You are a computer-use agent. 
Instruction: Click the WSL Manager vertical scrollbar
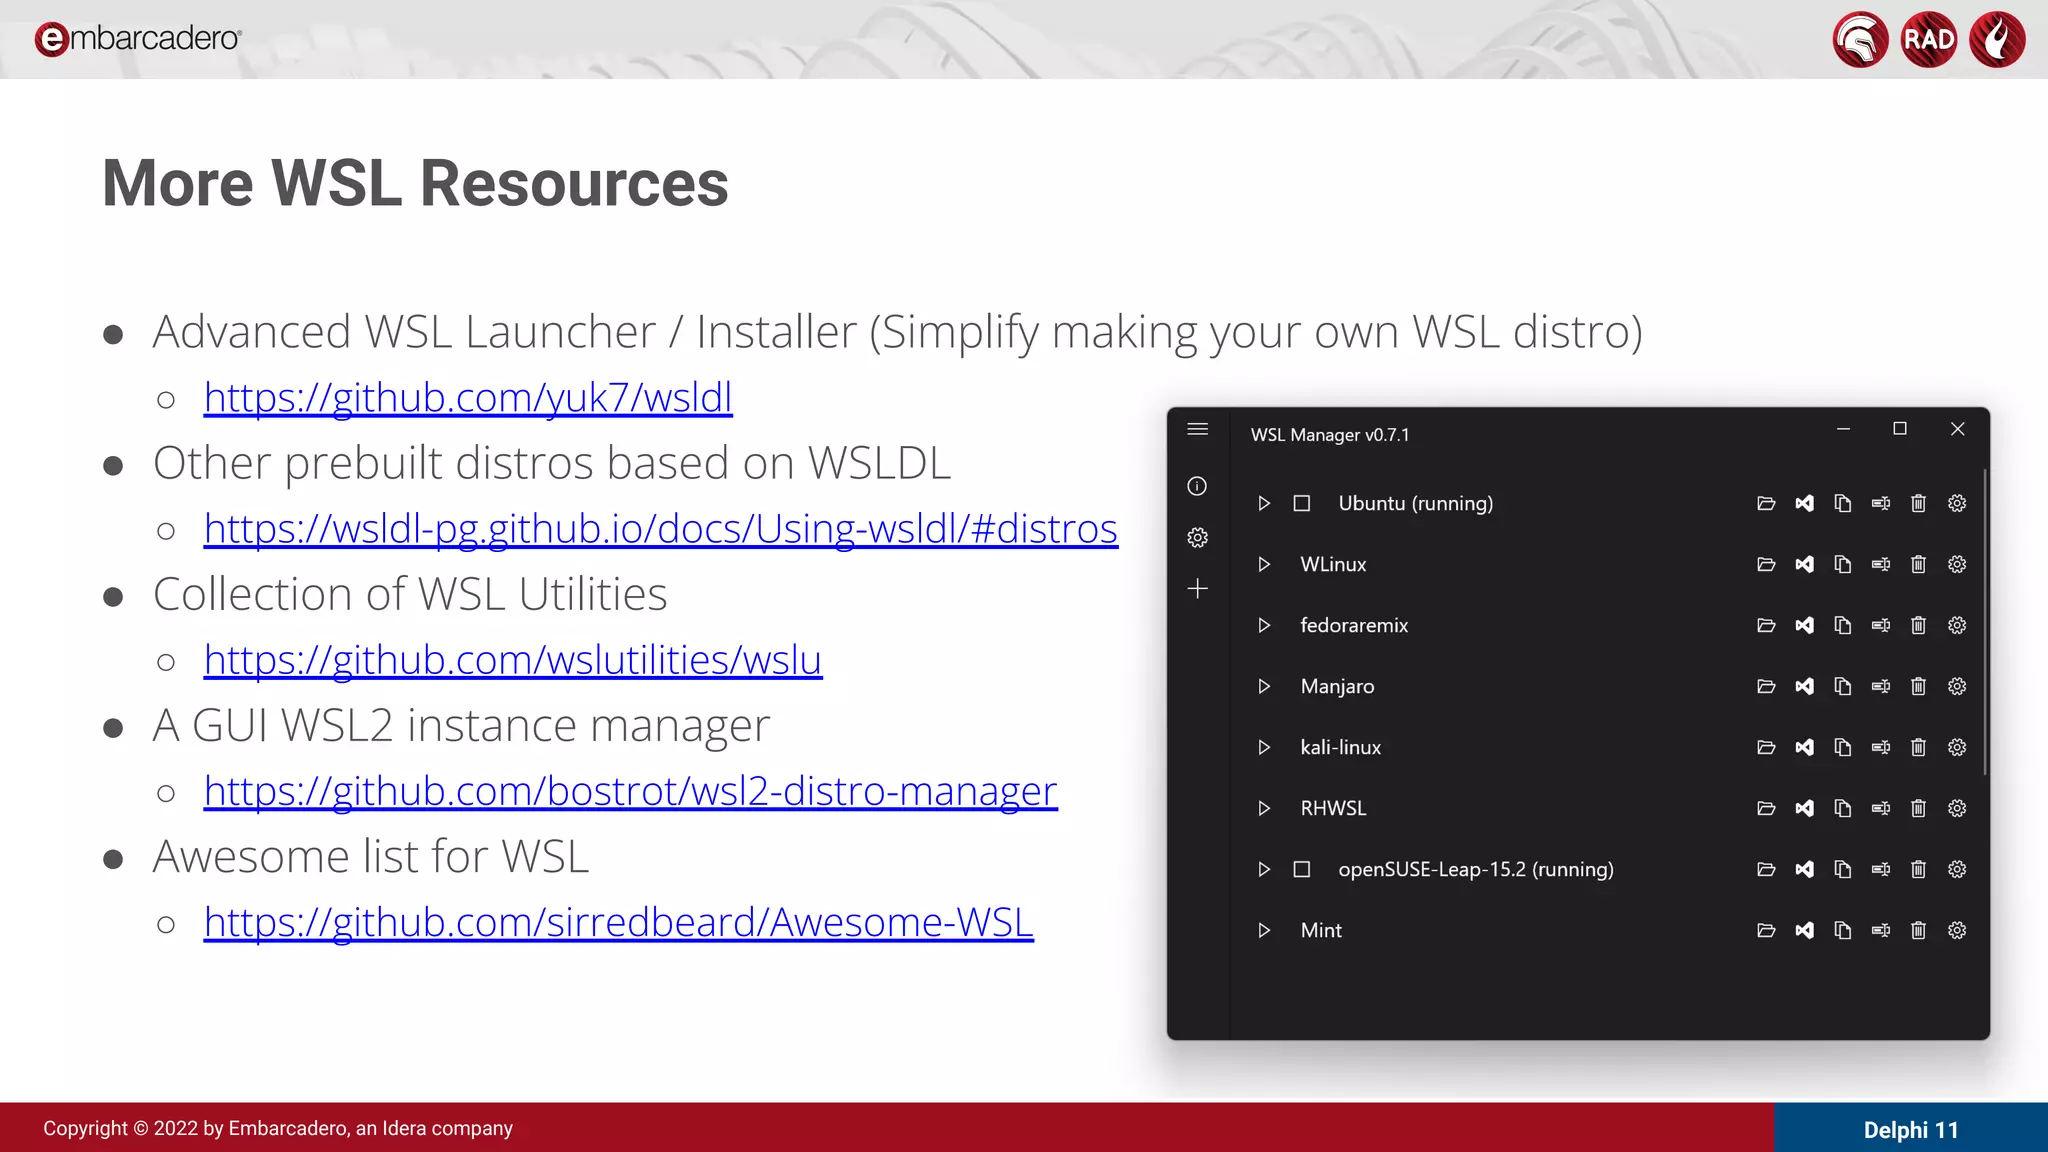point(1985,620)
